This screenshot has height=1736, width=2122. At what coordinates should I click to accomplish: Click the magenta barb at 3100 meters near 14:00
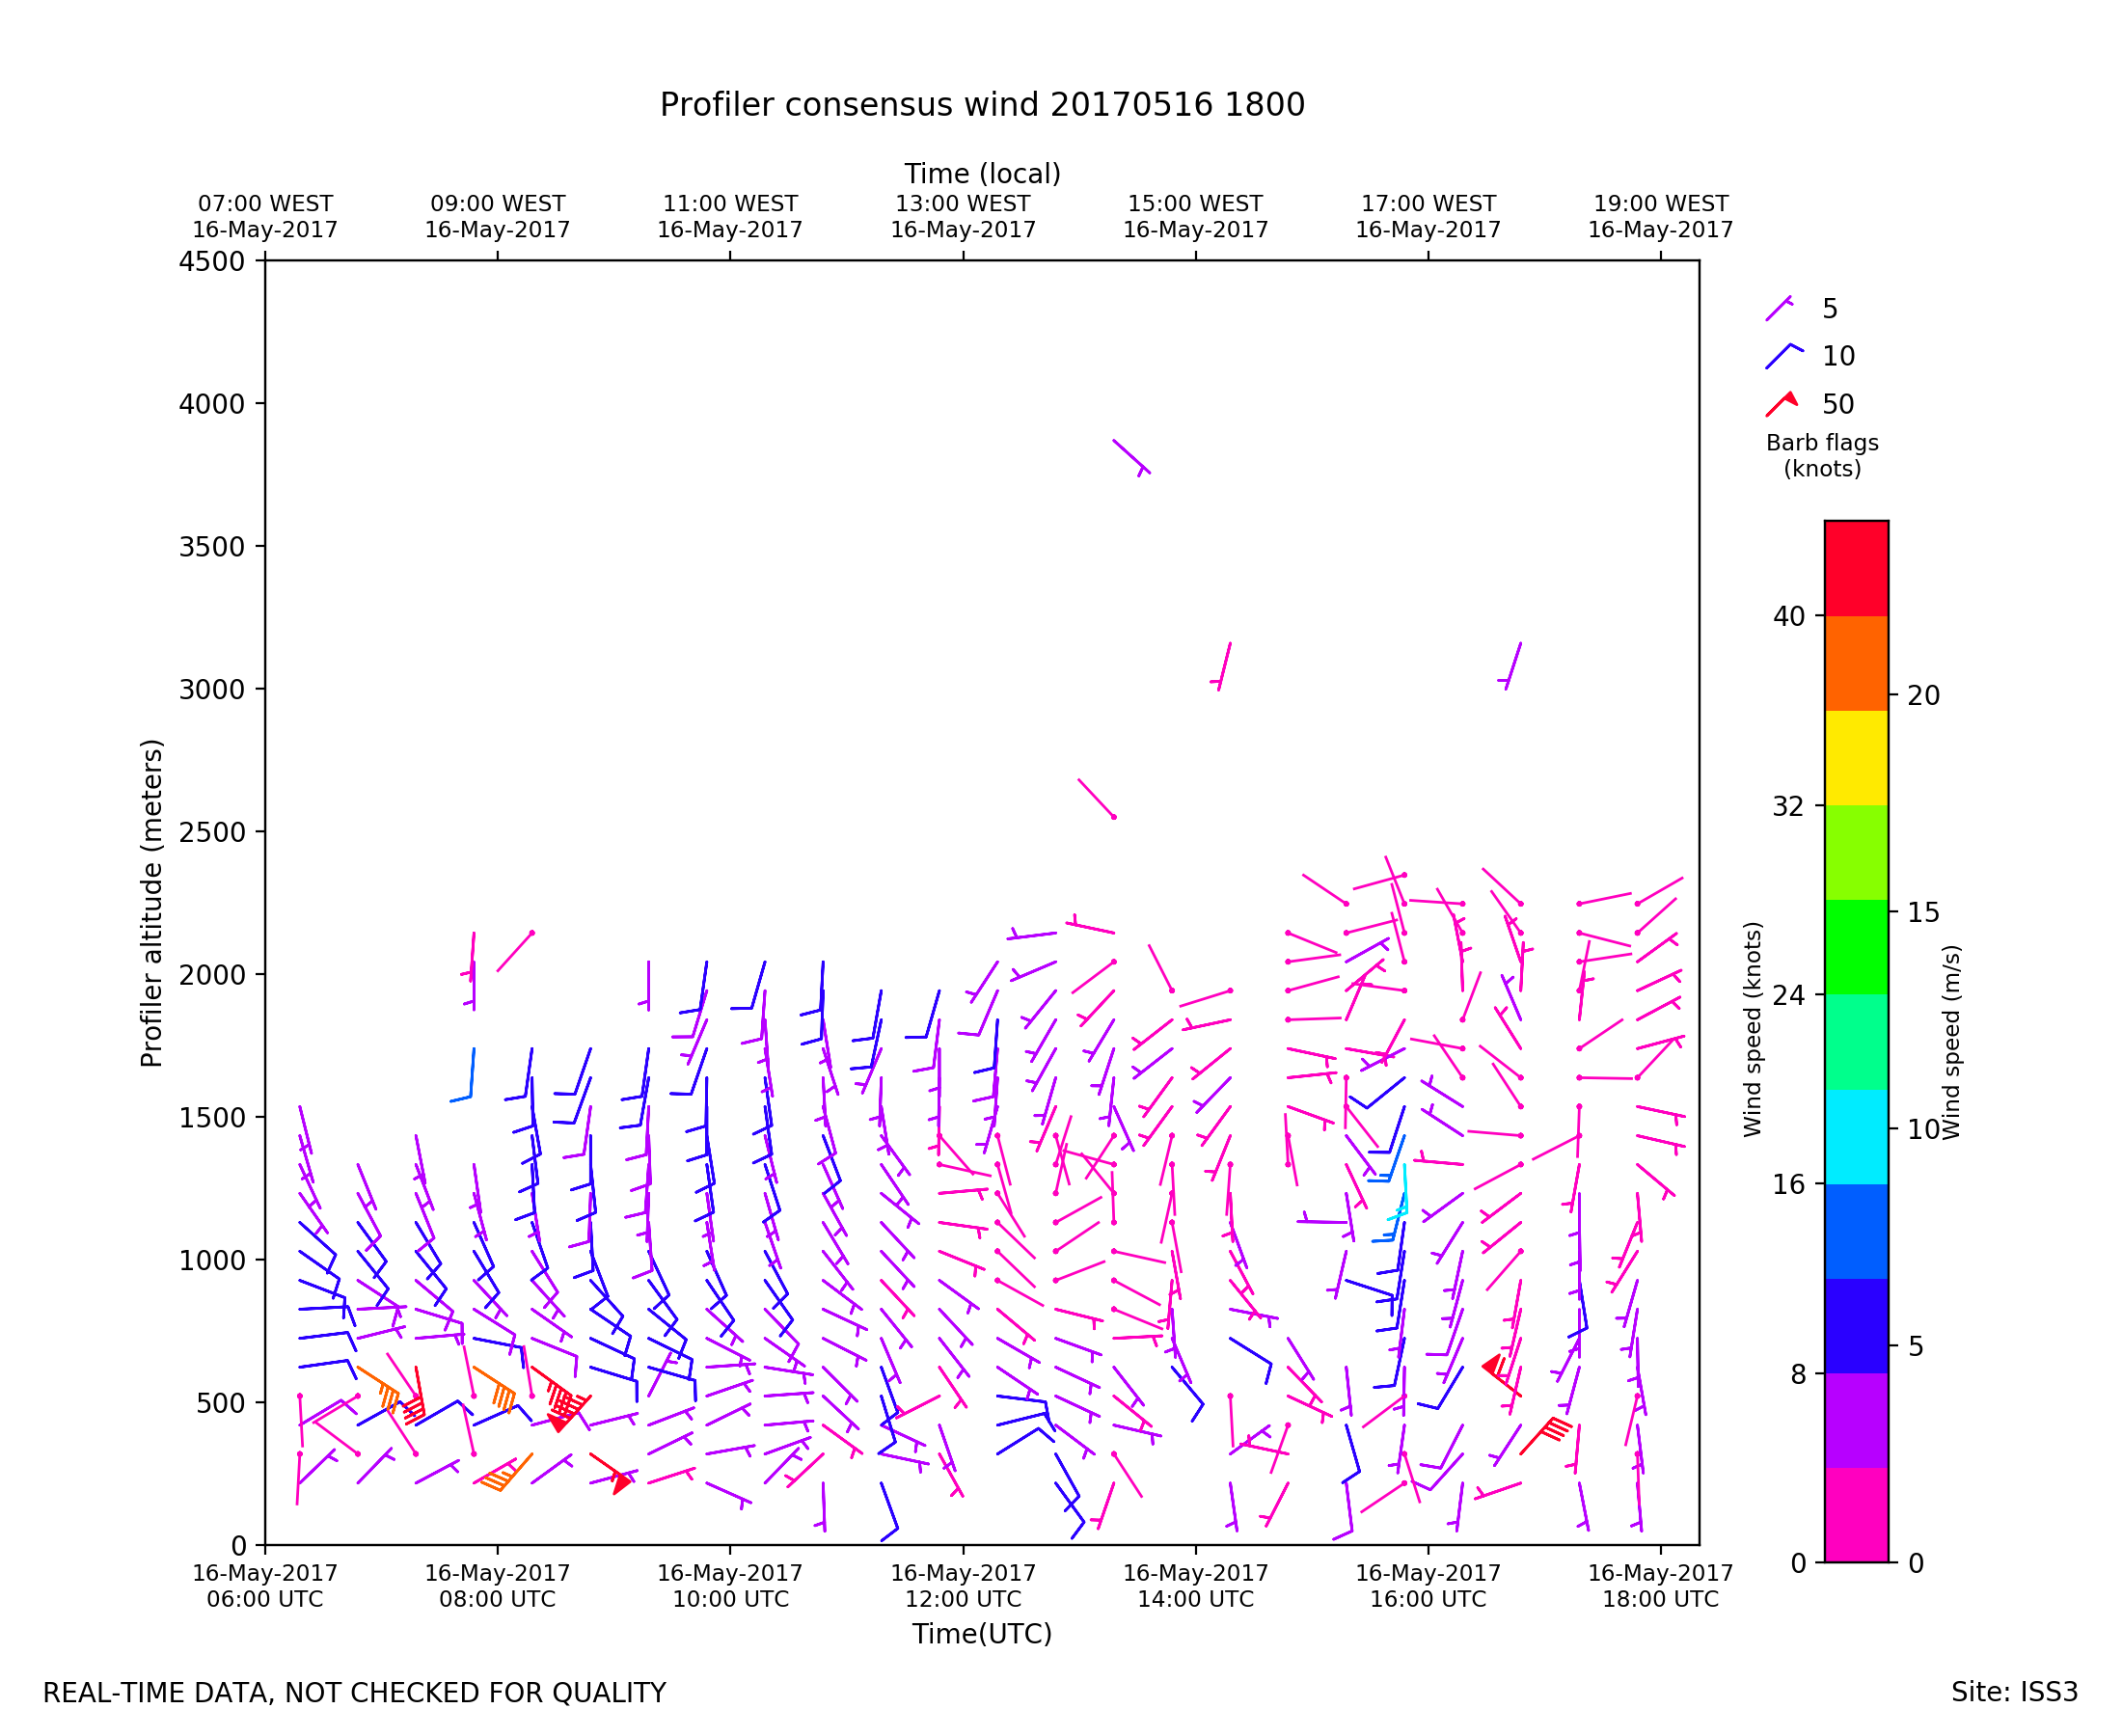pyautogui.click(x=1224, y=667)
